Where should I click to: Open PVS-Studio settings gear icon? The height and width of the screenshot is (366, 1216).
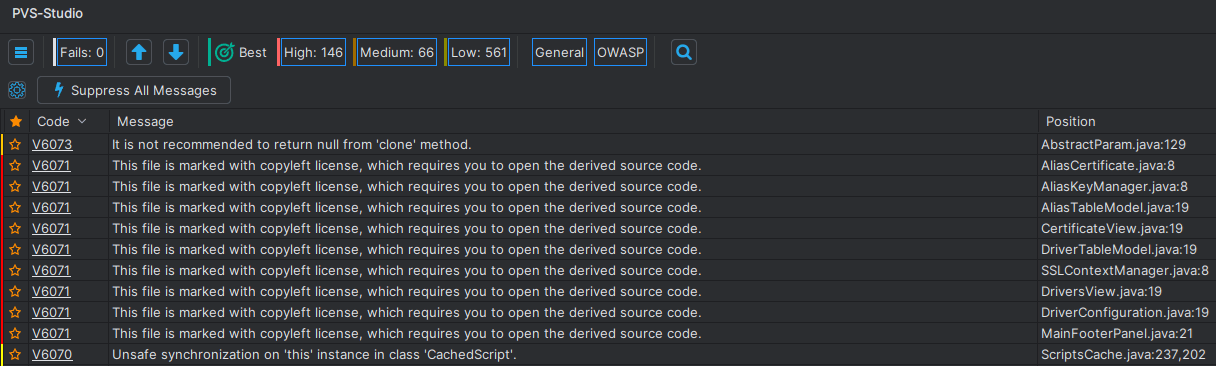[17, 90]
